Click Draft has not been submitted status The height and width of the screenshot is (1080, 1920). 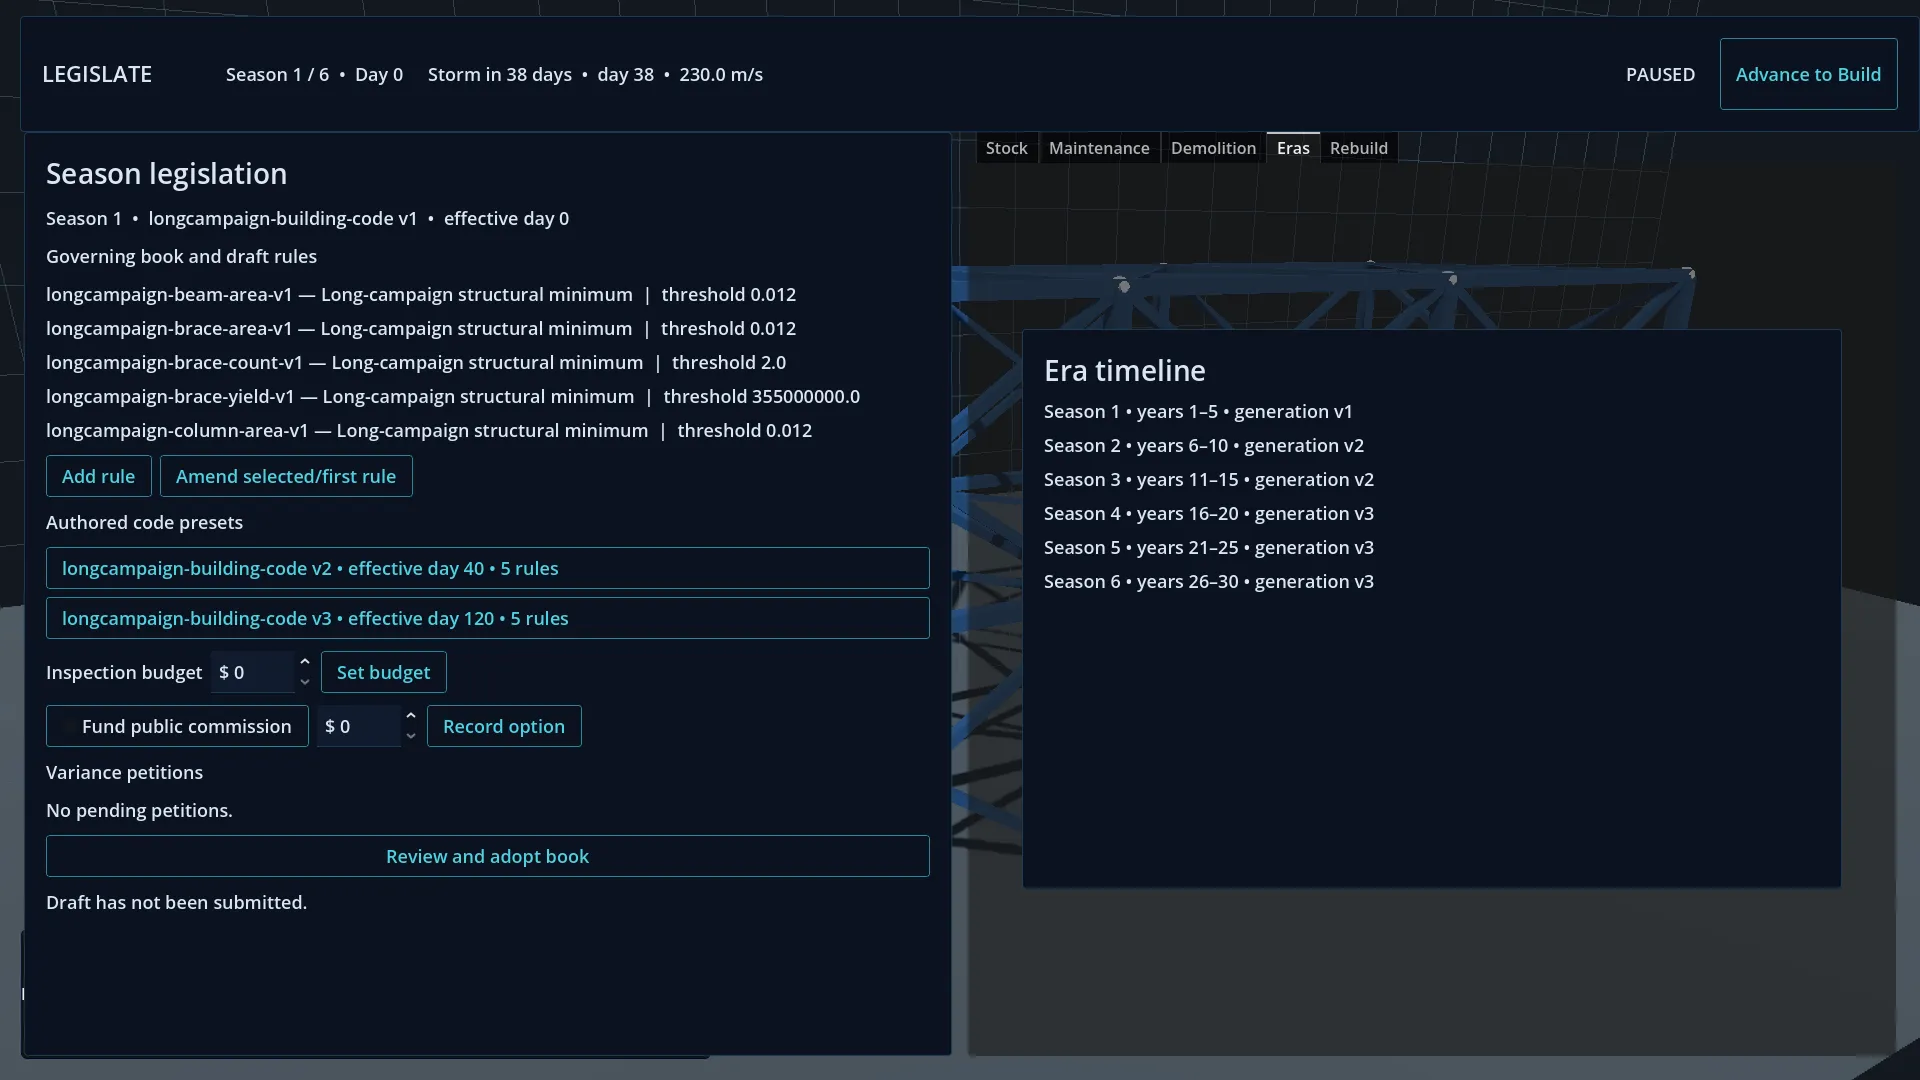click(176, 902)
